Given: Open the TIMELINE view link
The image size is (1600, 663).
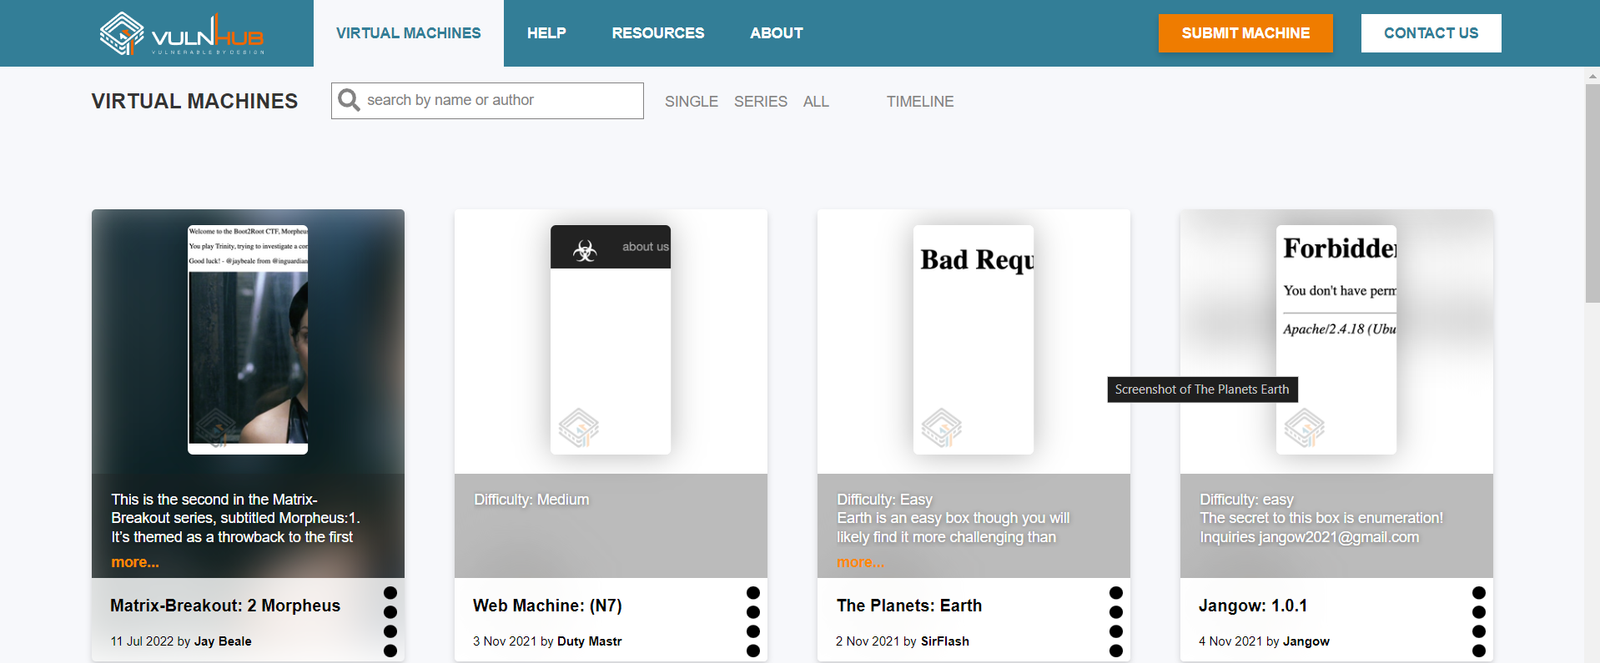Looking at the screenshot, I should pos(920,101).
